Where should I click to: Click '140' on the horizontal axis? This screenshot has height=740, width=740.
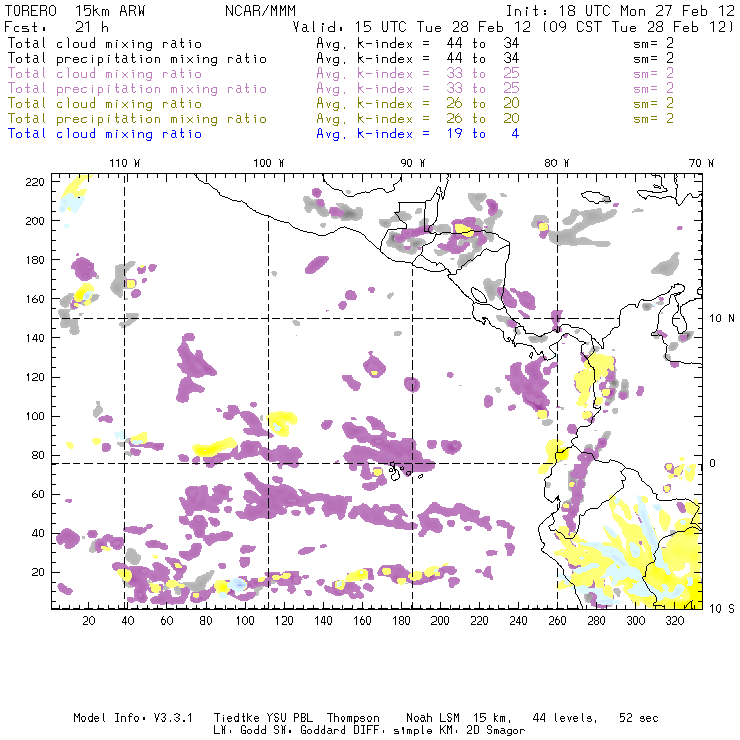click(323, 621)
